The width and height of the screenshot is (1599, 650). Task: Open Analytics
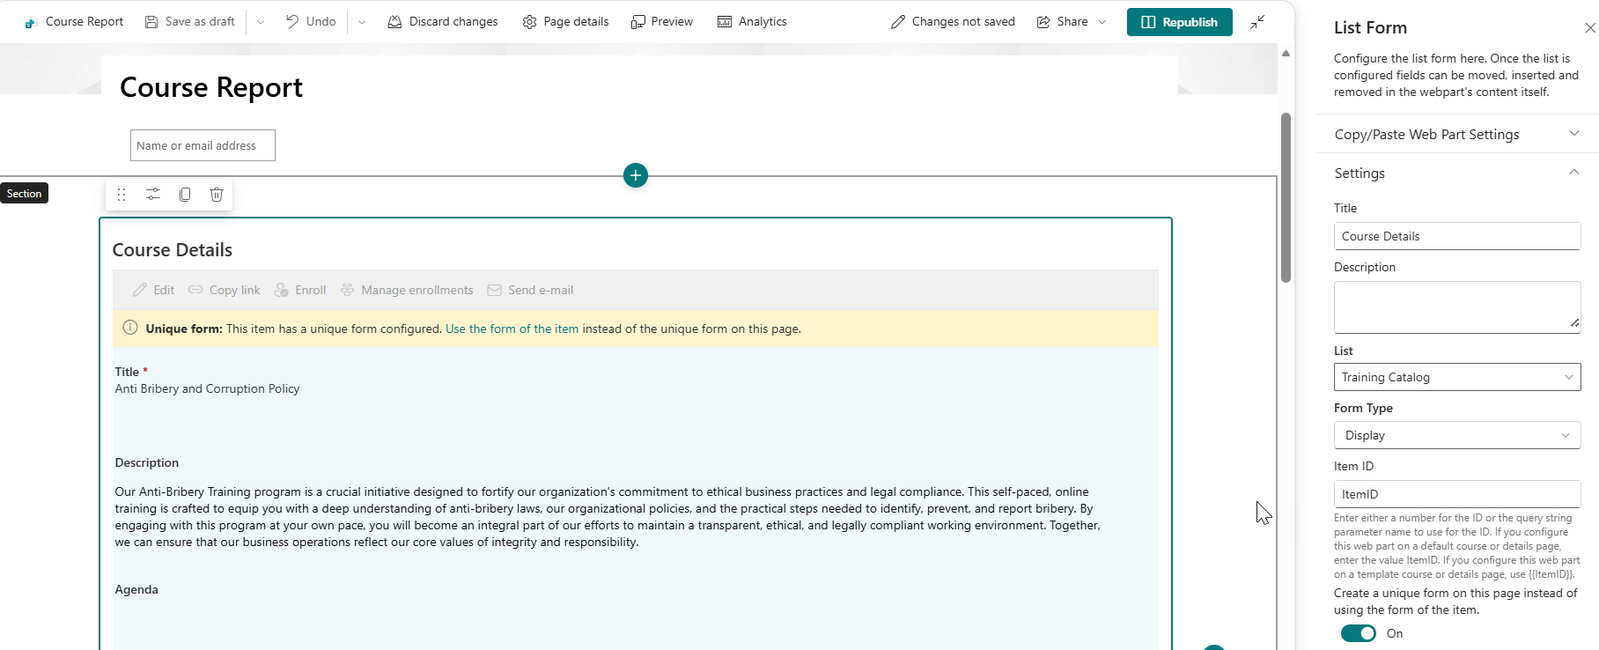[752, 22]
